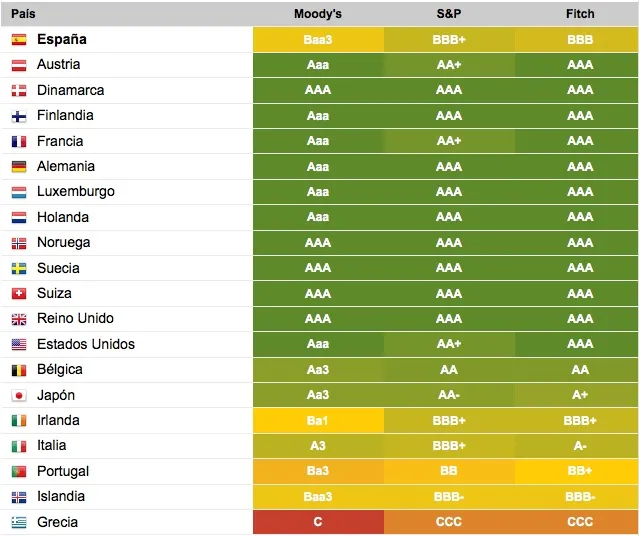Select the Moody's column header
The width and height of the screenshot is (639, 536).
tap(318, 14)
